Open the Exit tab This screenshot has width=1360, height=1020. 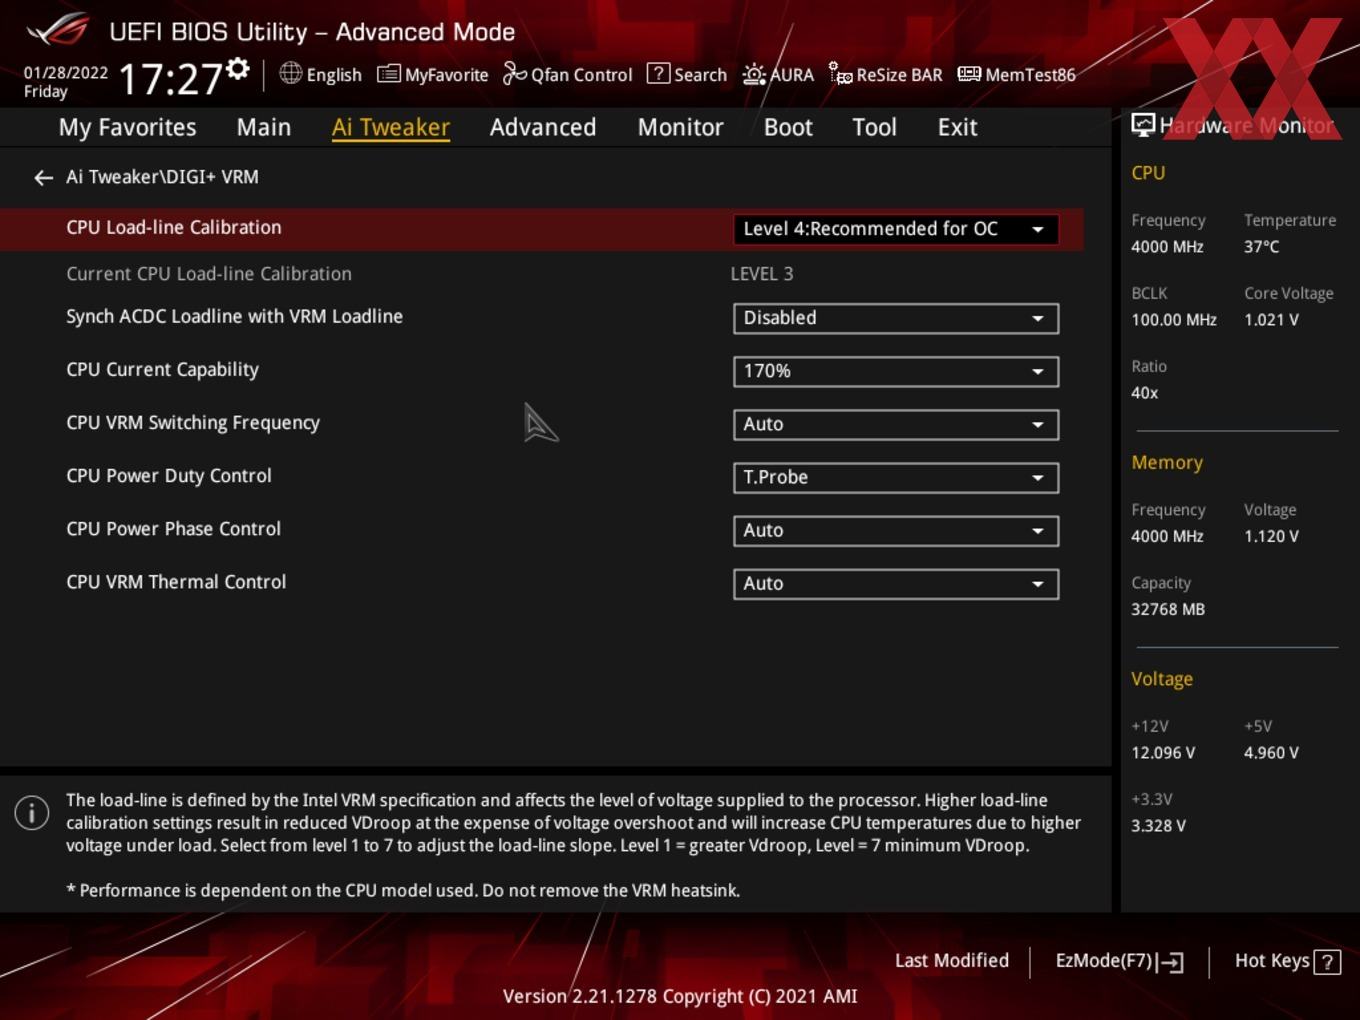[957, 128]
